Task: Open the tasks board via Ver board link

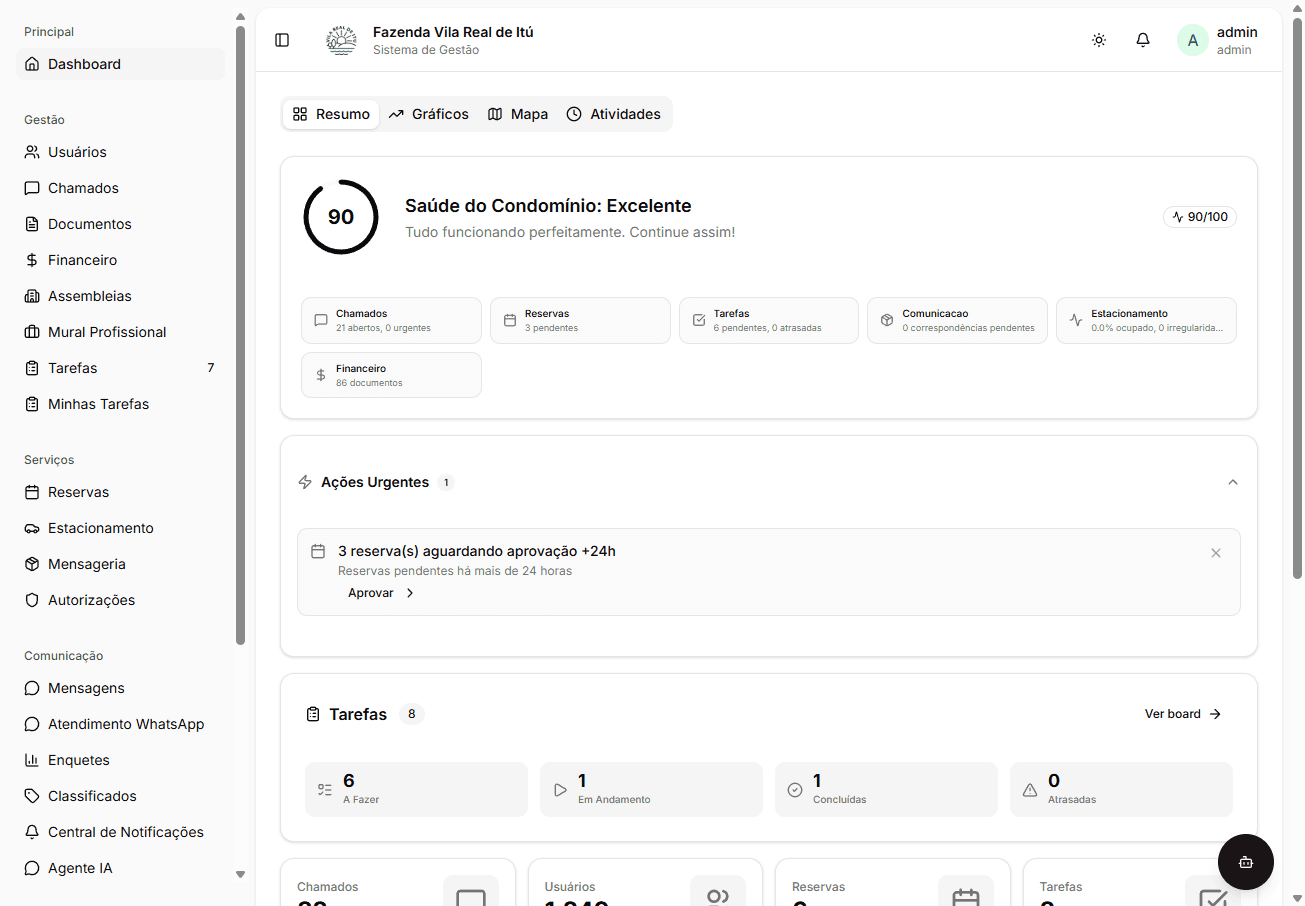Action: (x=1182, y=714)
